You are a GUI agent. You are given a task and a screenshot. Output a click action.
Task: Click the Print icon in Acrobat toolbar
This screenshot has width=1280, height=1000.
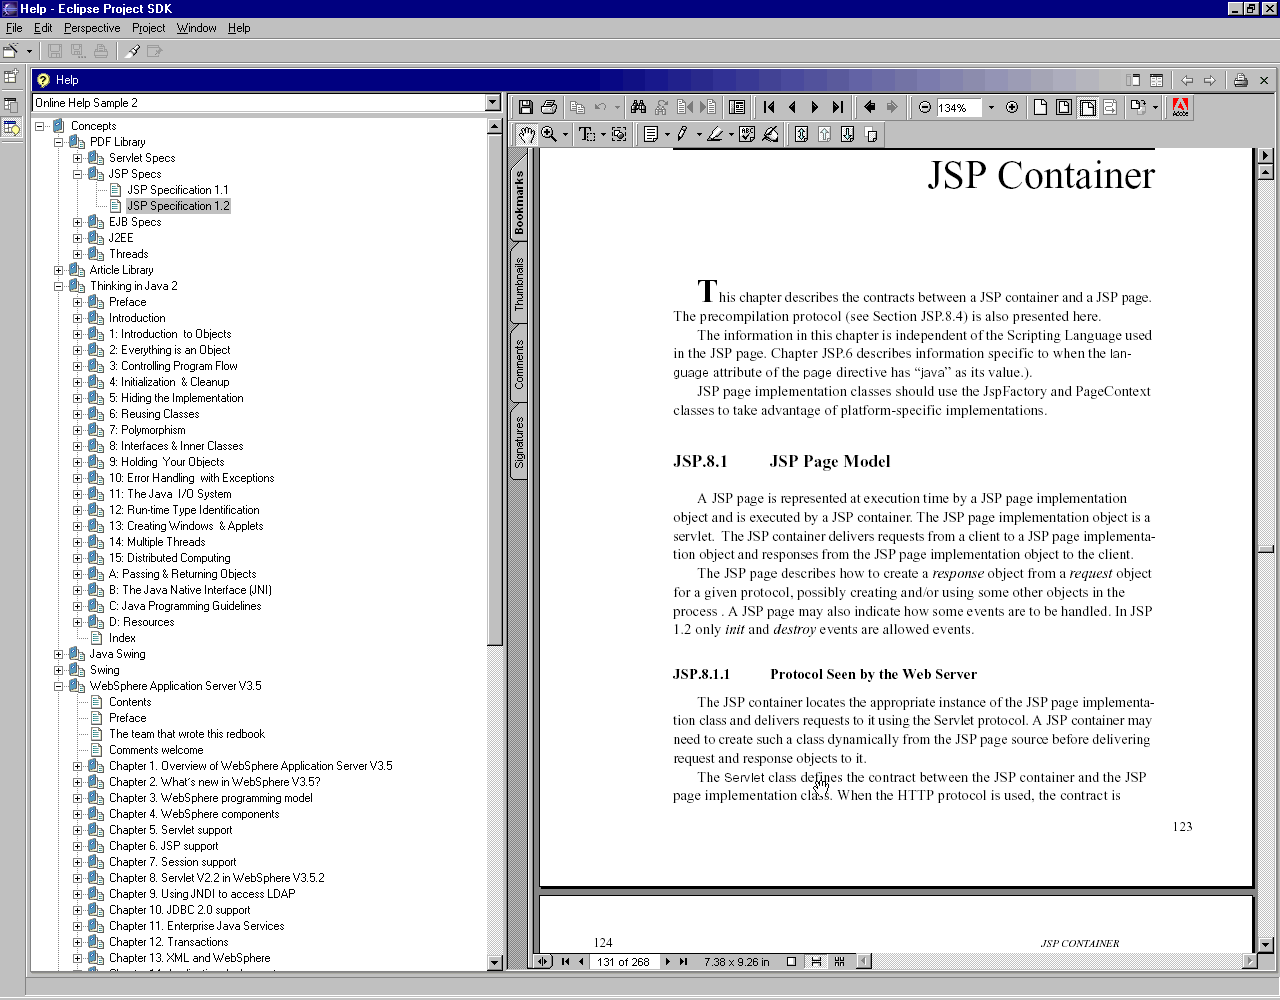549,107
